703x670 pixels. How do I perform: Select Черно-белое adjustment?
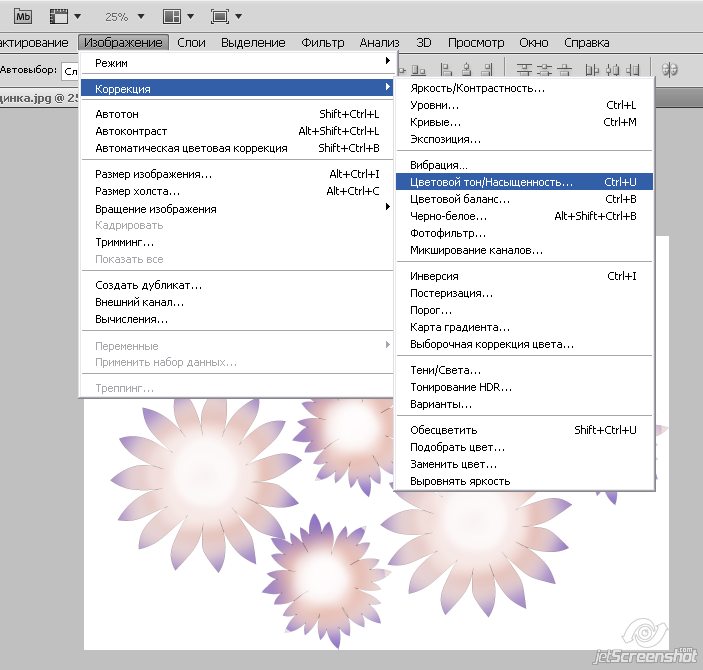(448, 216)
